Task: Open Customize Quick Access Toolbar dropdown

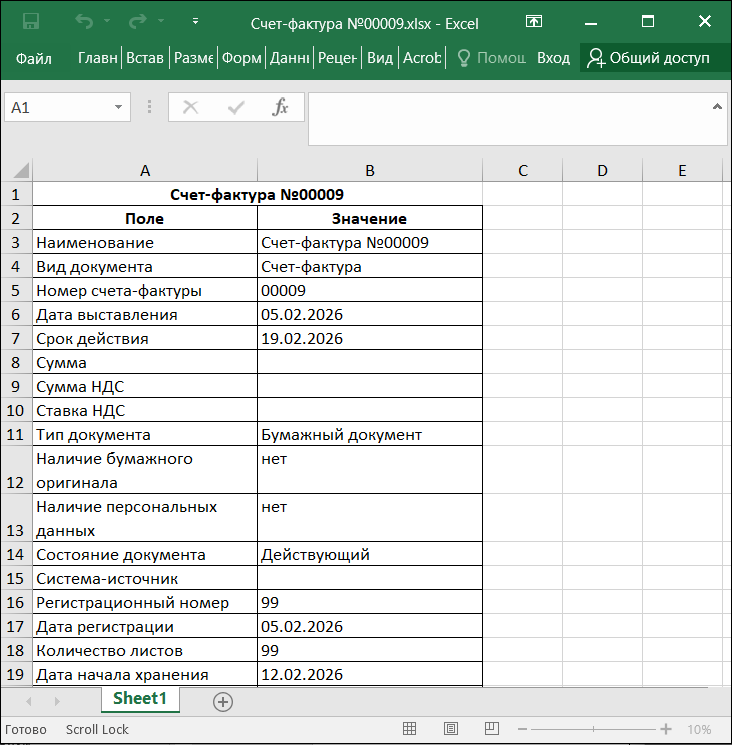Action: coord(195,21)
